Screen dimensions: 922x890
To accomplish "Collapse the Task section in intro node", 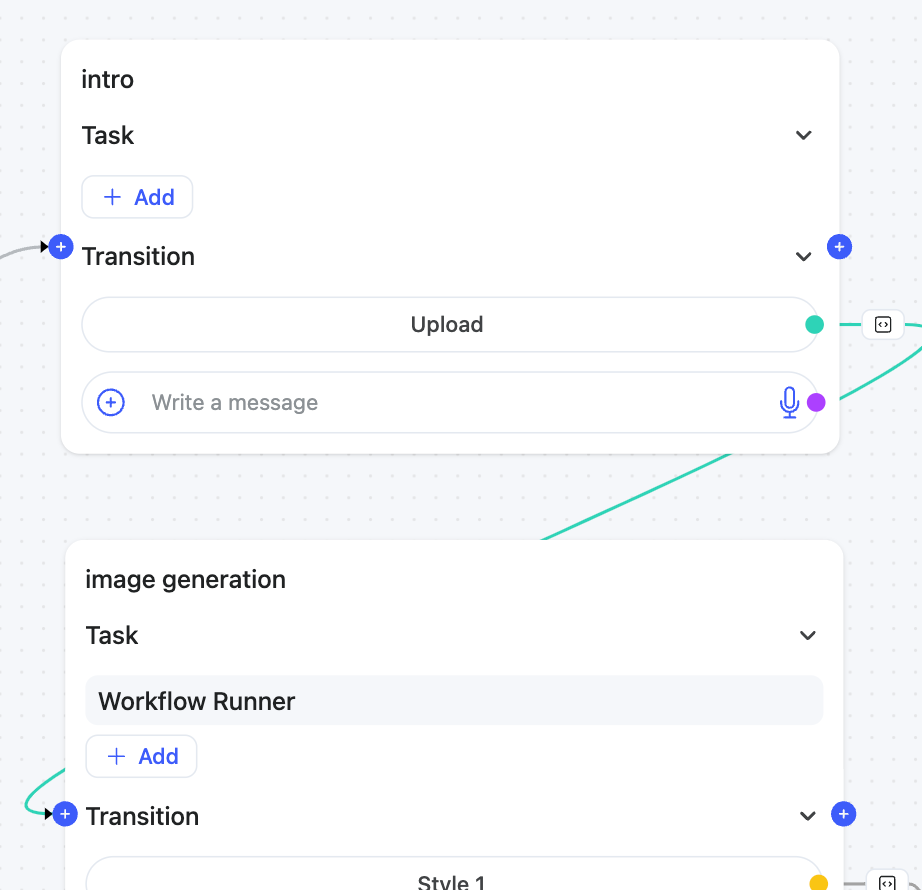I will click(804, 135).
